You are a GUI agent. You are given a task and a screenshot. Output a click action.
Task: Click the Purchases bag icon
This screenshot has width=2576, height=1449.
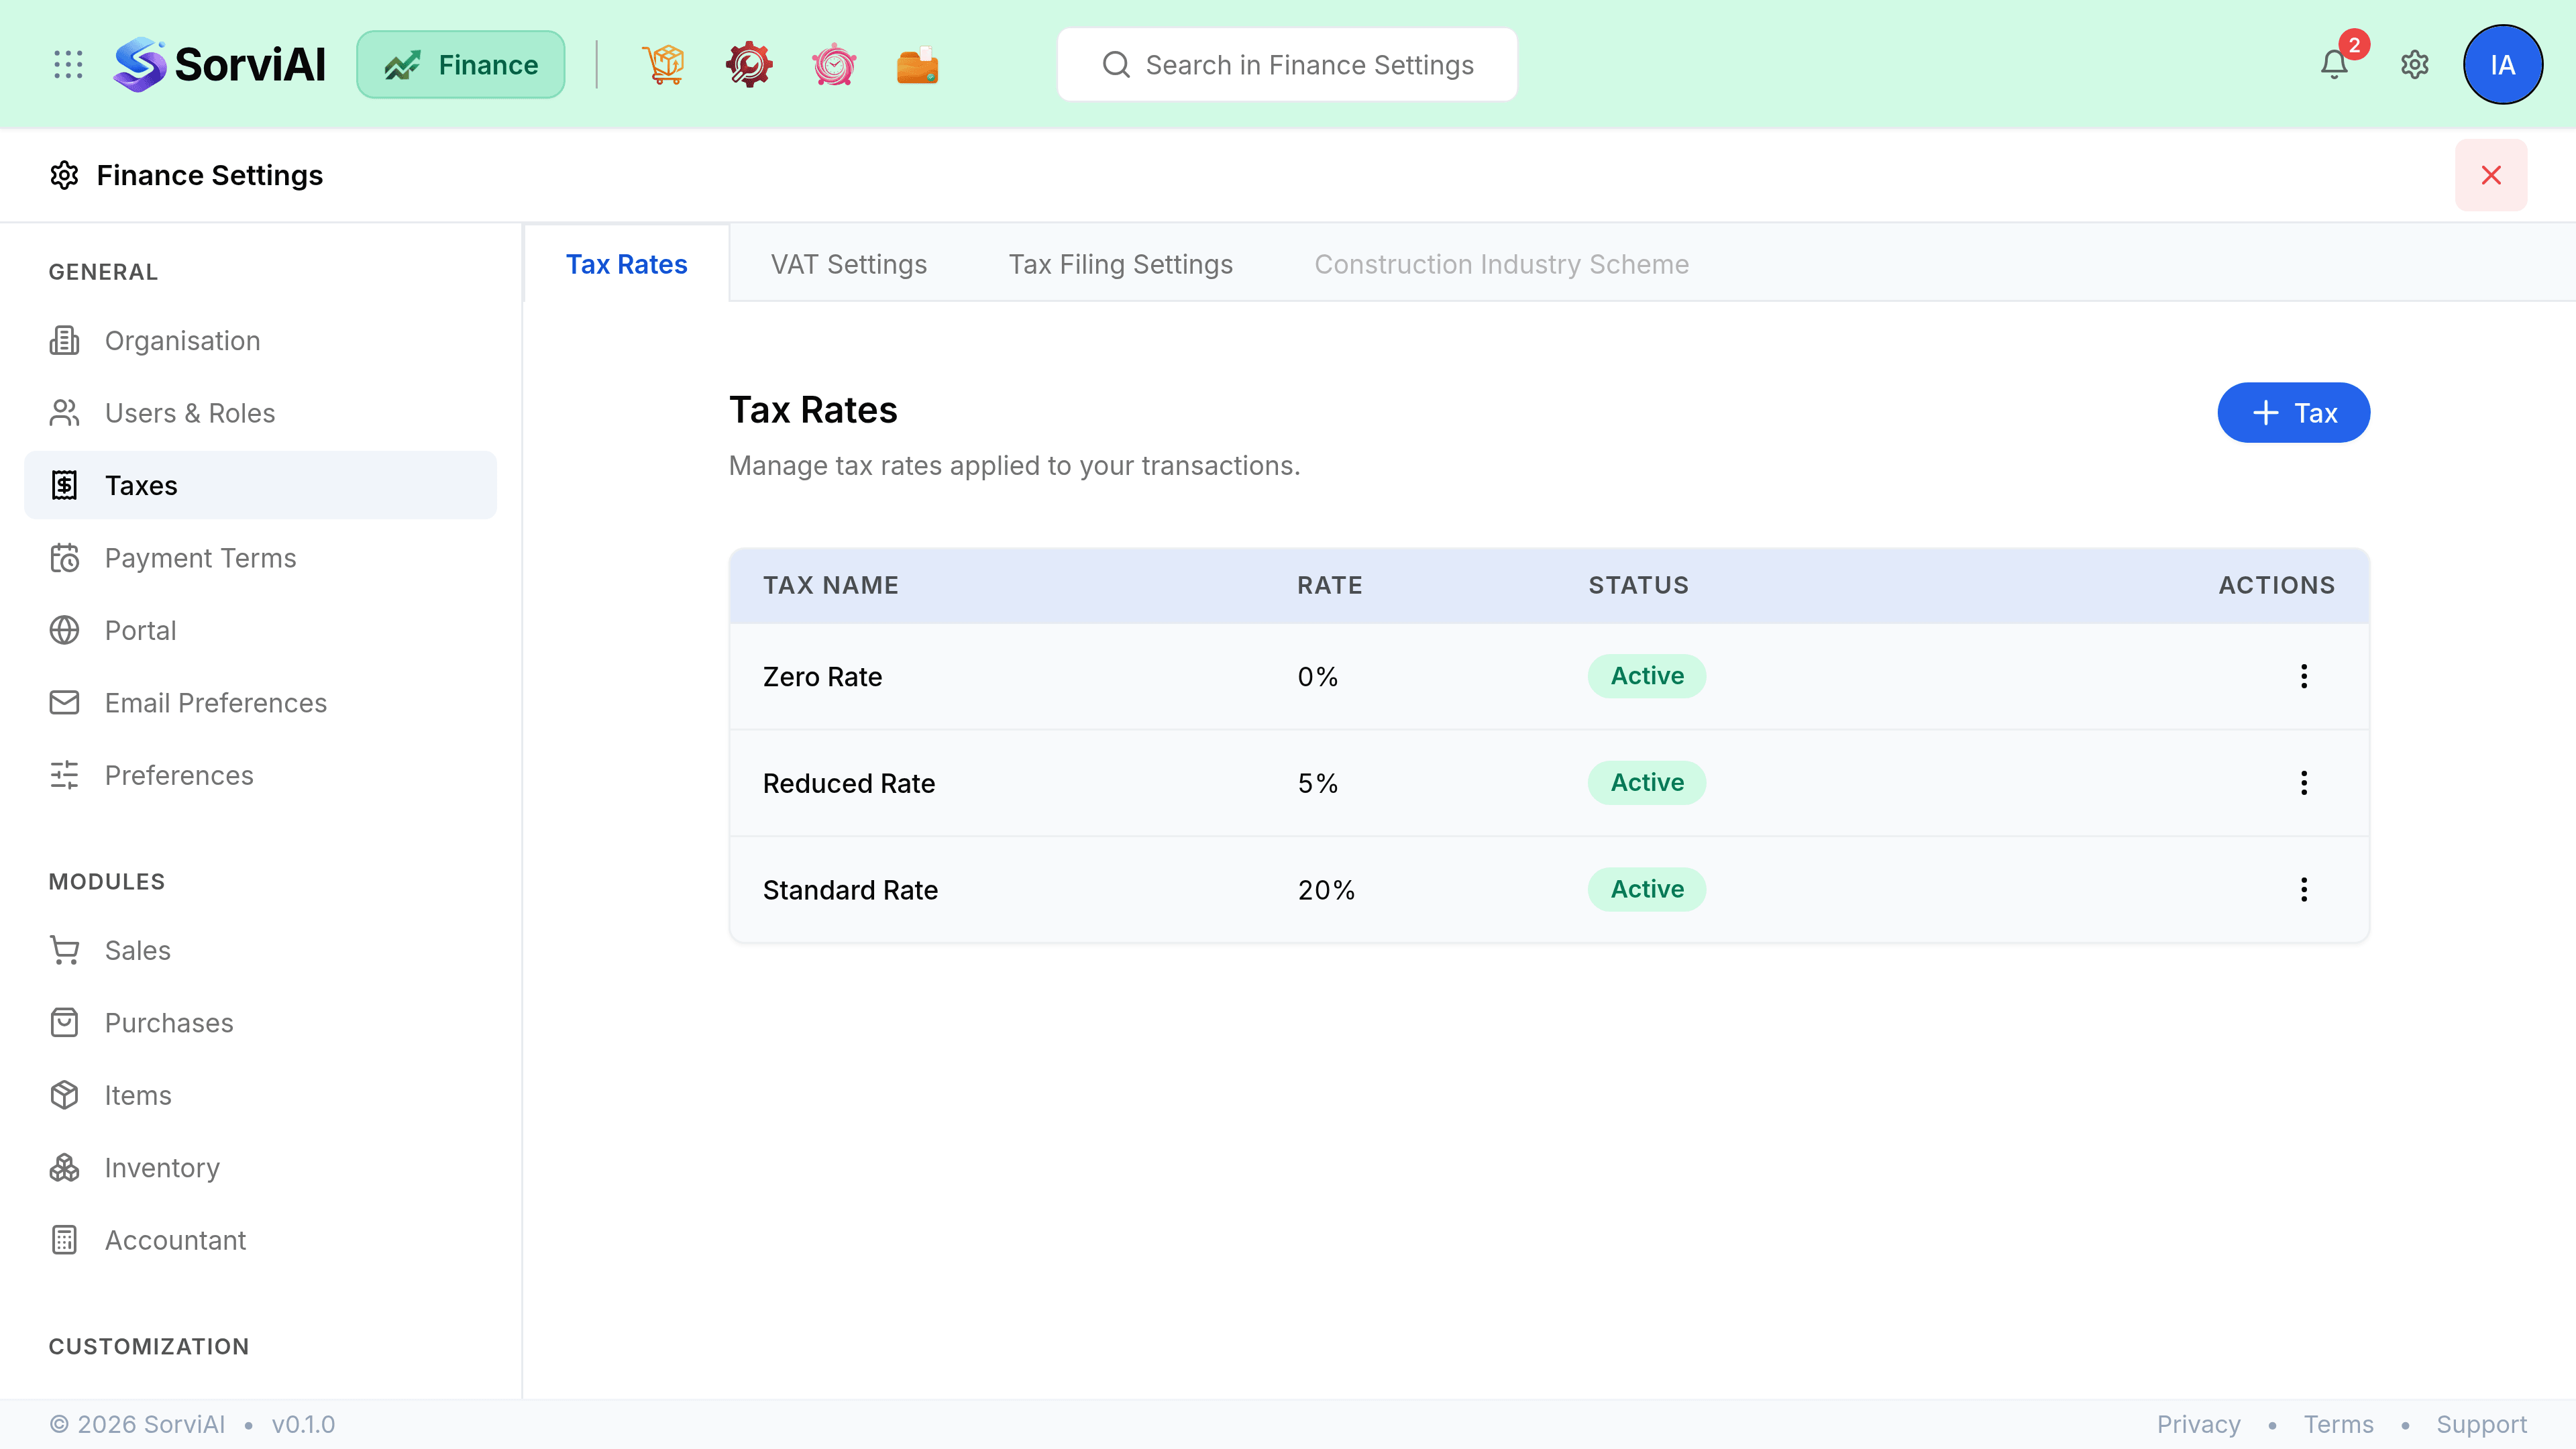[x=64, y=1023]
